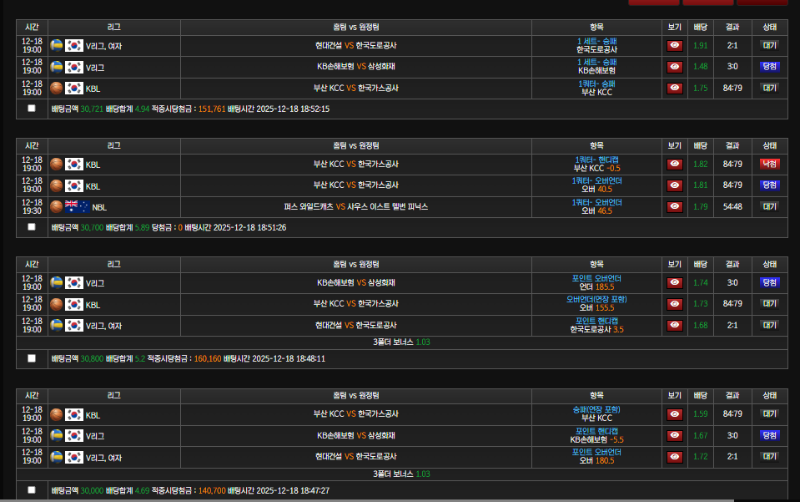Click basketball icon in the 오버 155.5 row
The image size is (800, 502).
tap(57, 304)
